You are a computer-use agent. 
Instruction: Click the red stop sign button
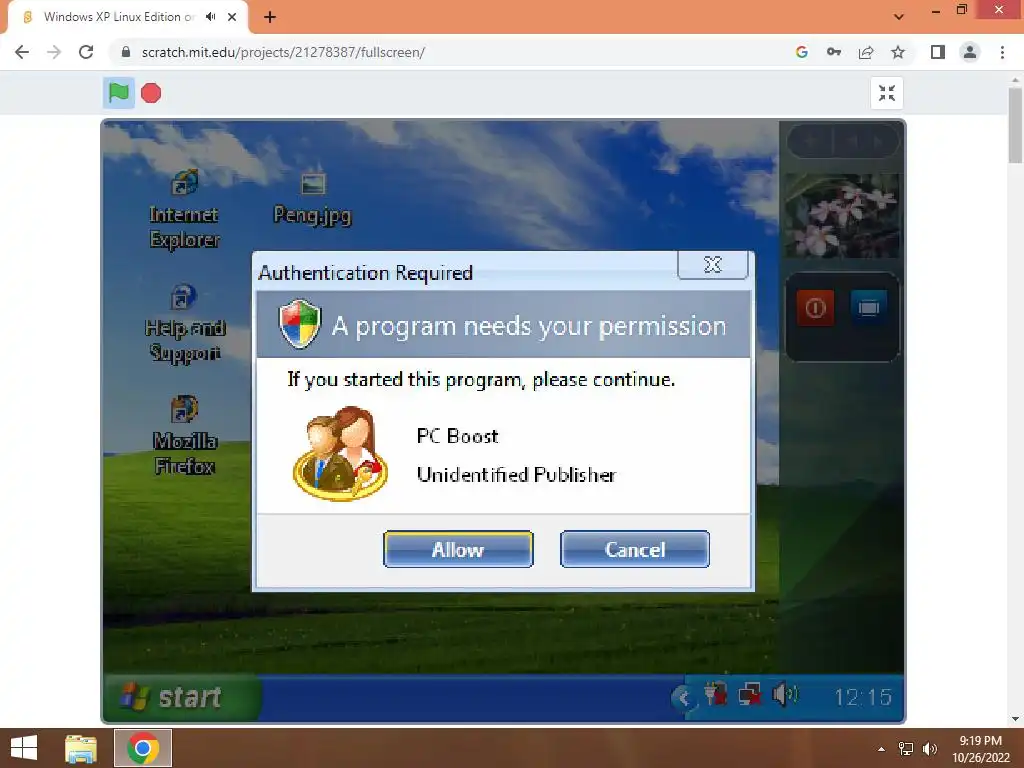[x=151, y=93]
